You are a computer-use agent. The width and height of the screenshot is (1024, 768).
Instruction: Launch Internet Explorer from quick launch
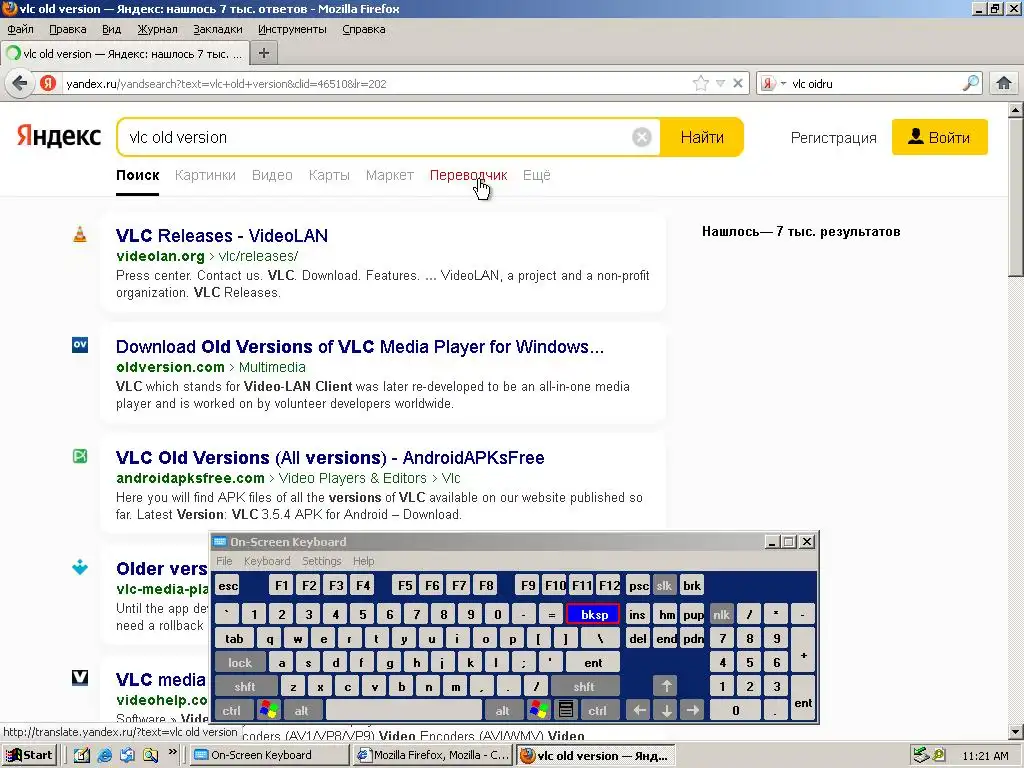pyautogui.click(x=104, y=755)
